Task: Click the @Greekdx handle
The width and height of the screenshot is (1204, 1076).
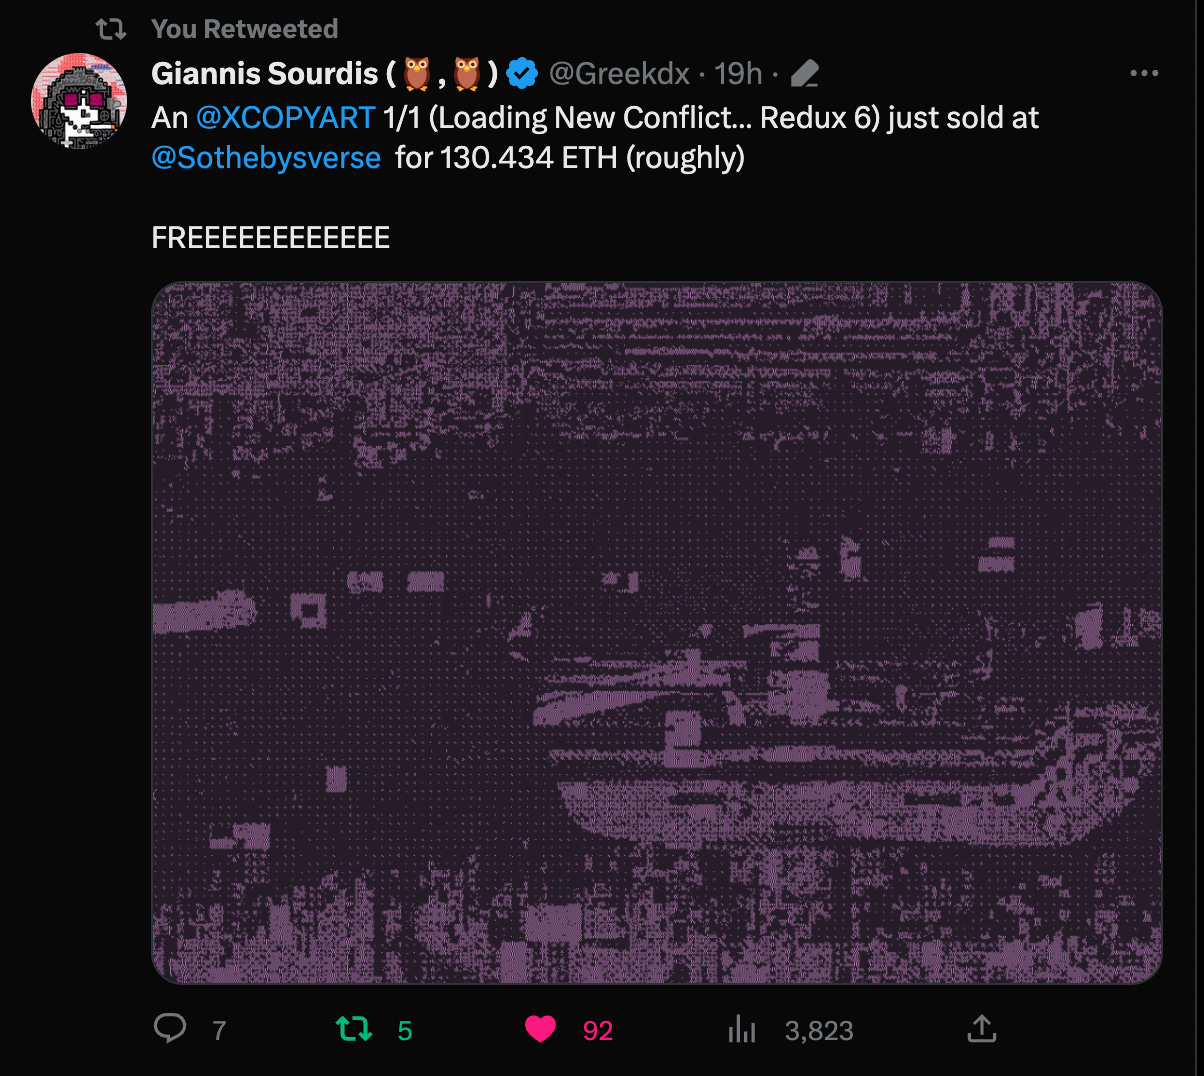Action: pos(619,73)
